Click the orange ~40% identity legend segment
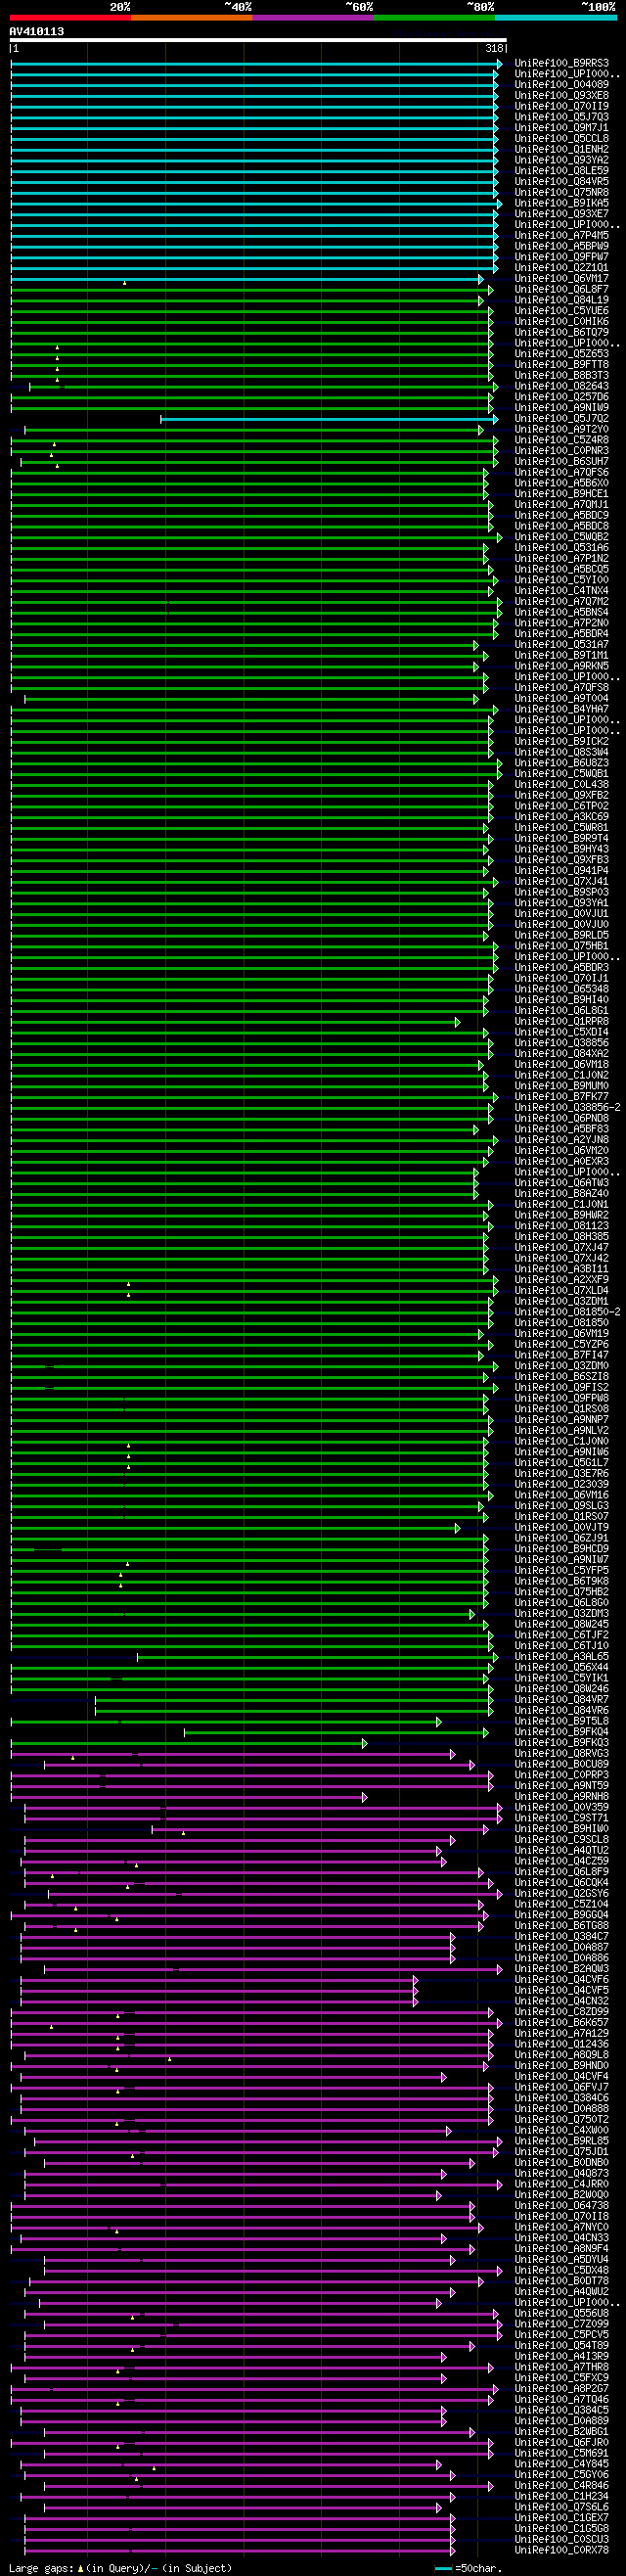This screenshot has width=626, height=2576. point(191,18)
